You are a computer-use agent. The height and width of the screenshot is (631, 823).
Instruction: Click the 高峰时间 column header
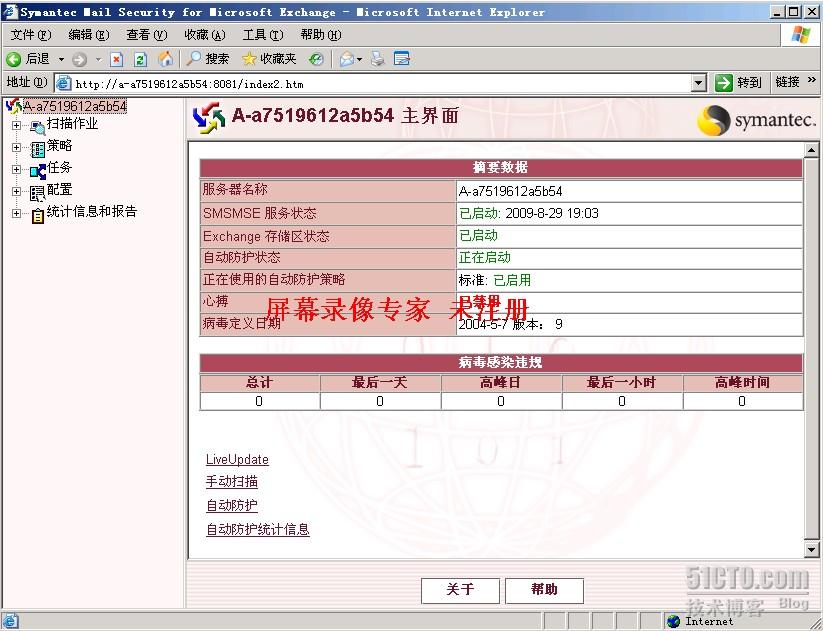point(742,383)
